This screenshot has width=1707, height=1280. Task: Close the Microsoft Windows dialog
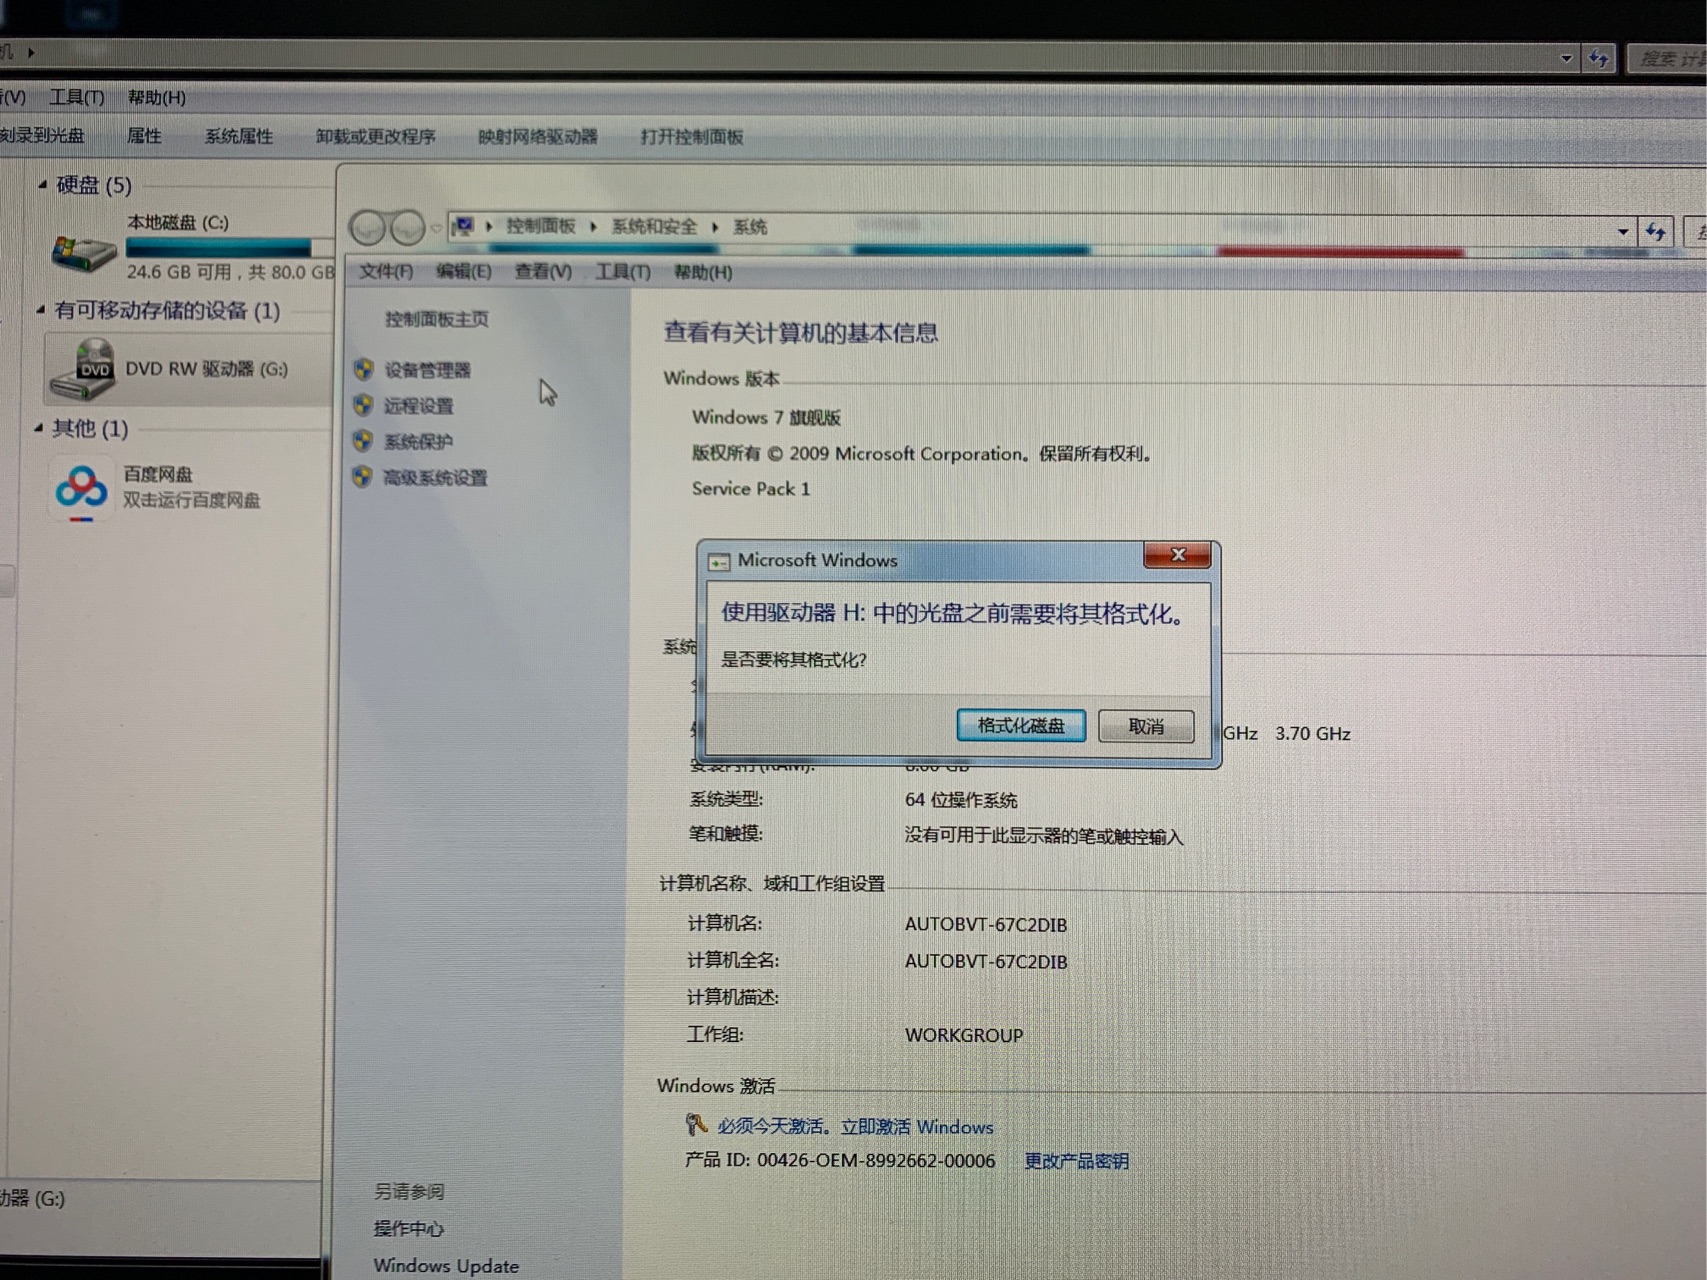pyautogui.click(x=1177, y=555)
